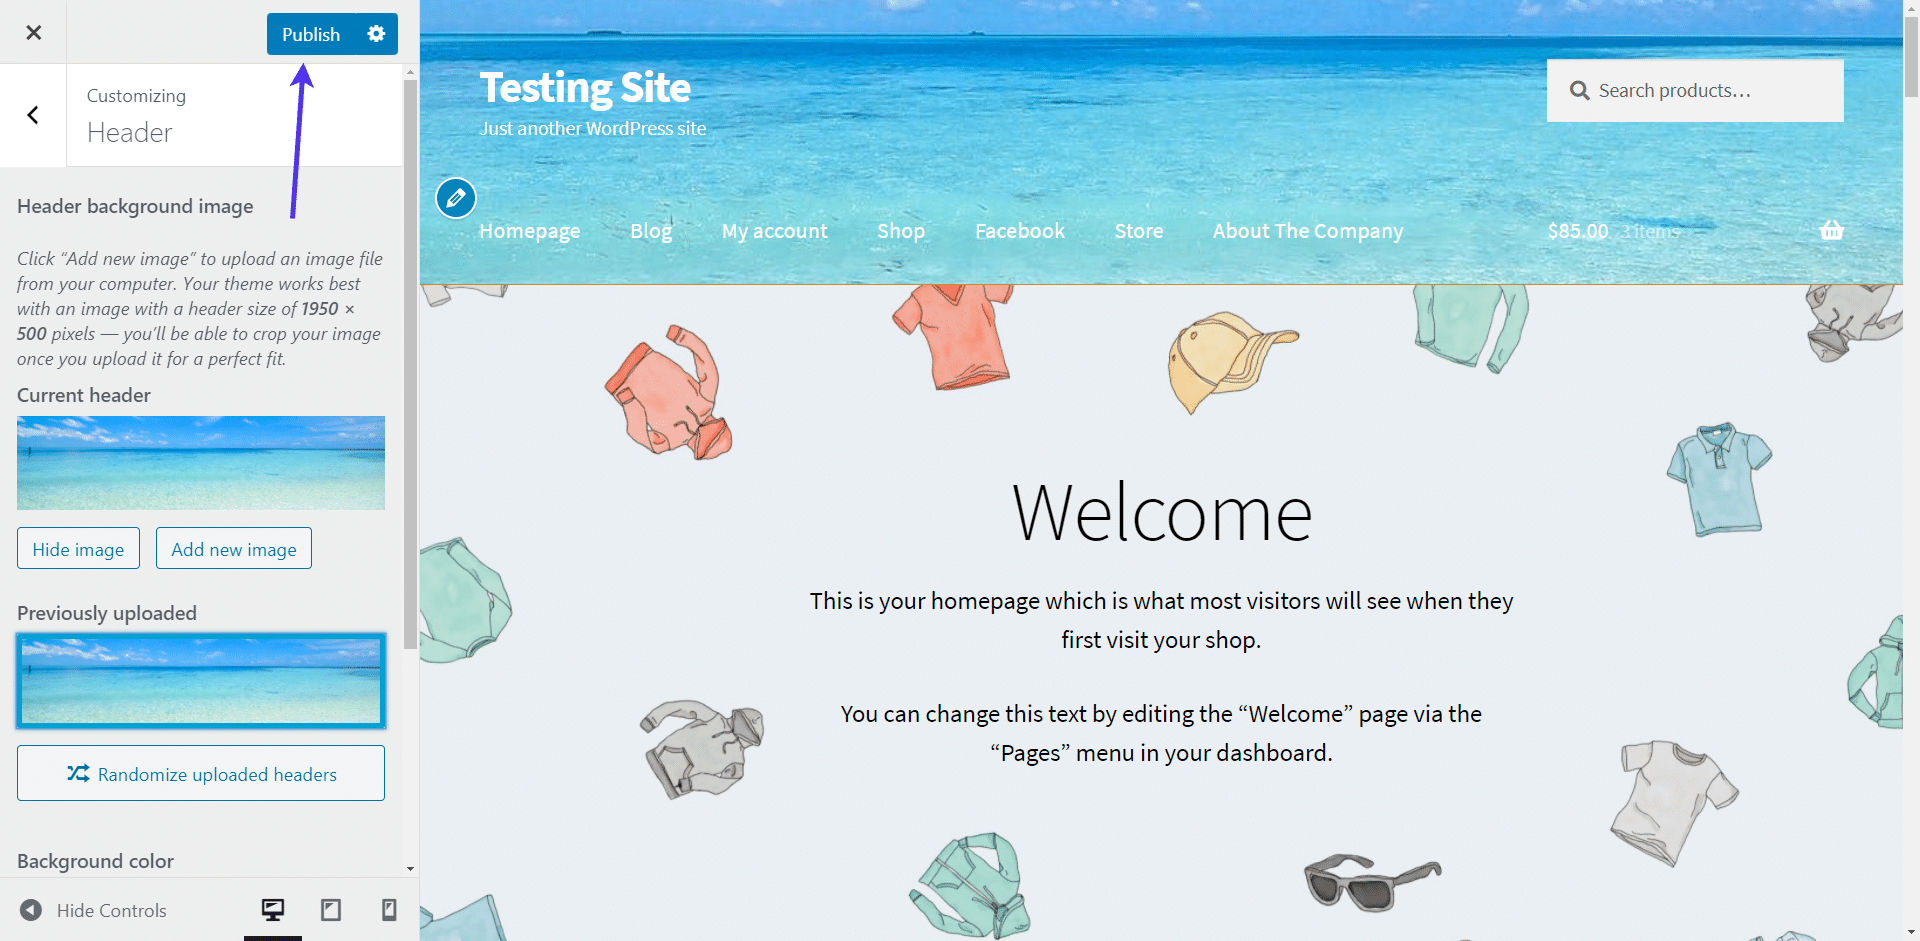The width and height of the screenshot is (1920, 941).
Task: Hide the current header image
Action: tap(78, 549)
